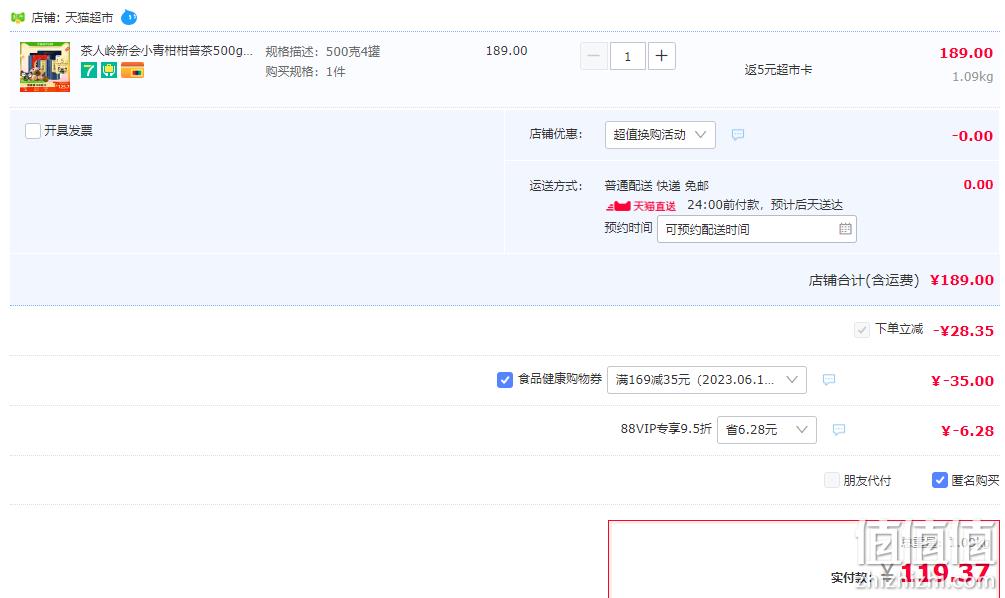Click the comment icon beside coupon dropdown

point(829,380)
